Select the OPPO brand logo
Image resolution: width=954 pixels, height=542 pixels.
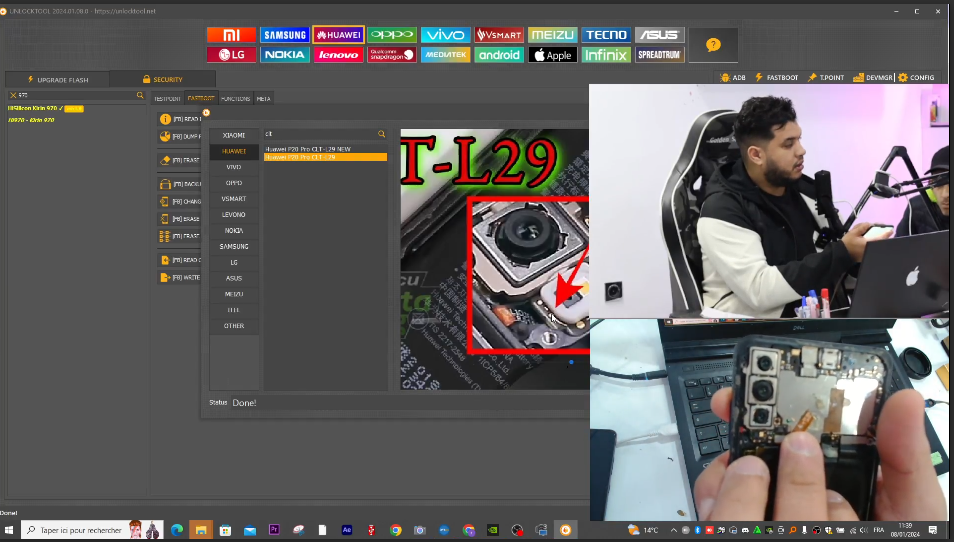[x=392, y=35]
